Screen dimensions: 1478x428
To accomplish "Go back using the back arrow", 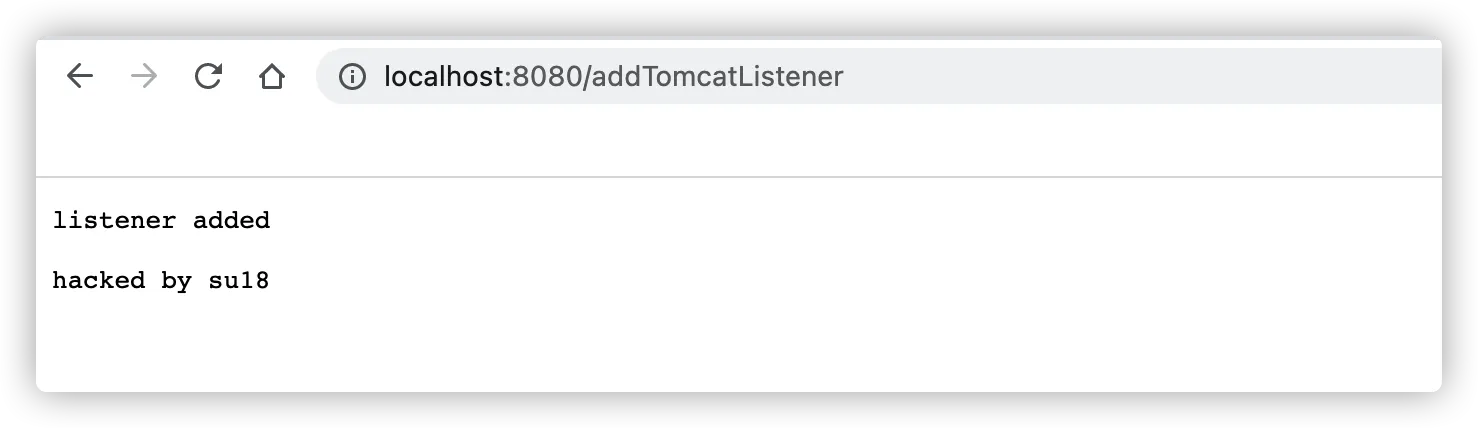I will pyautogui.click(x=79, y=76).
